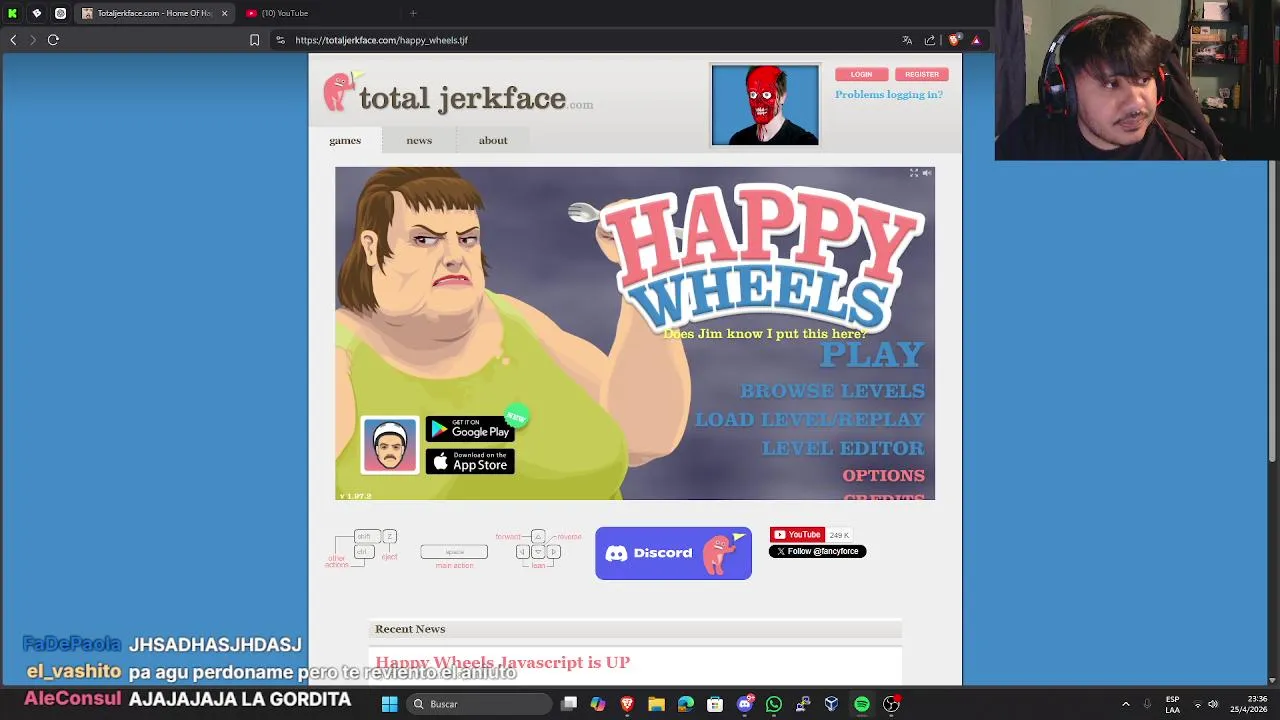Open the Windows Start menu
1280x720 pixels.
point(389,704)
